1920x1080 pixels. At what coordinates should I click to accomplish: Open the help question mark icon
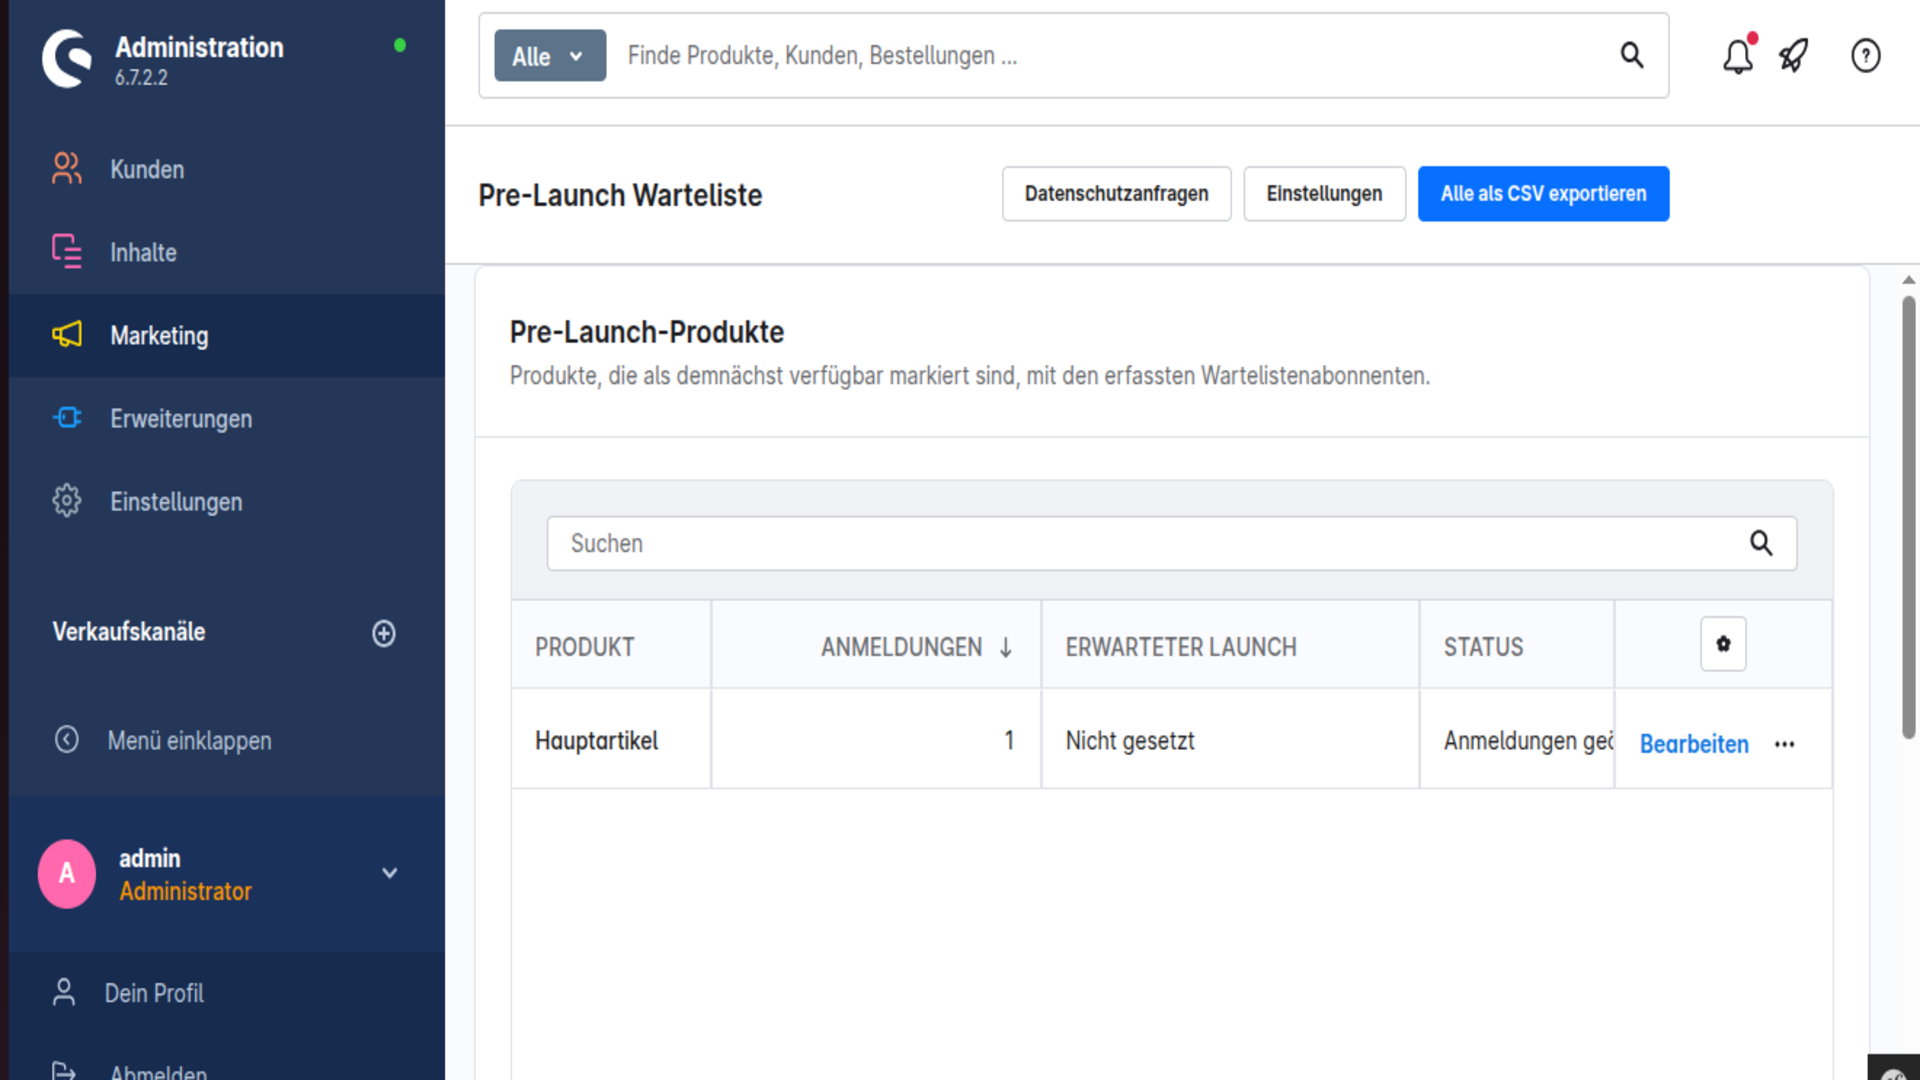pos(1866,55)
